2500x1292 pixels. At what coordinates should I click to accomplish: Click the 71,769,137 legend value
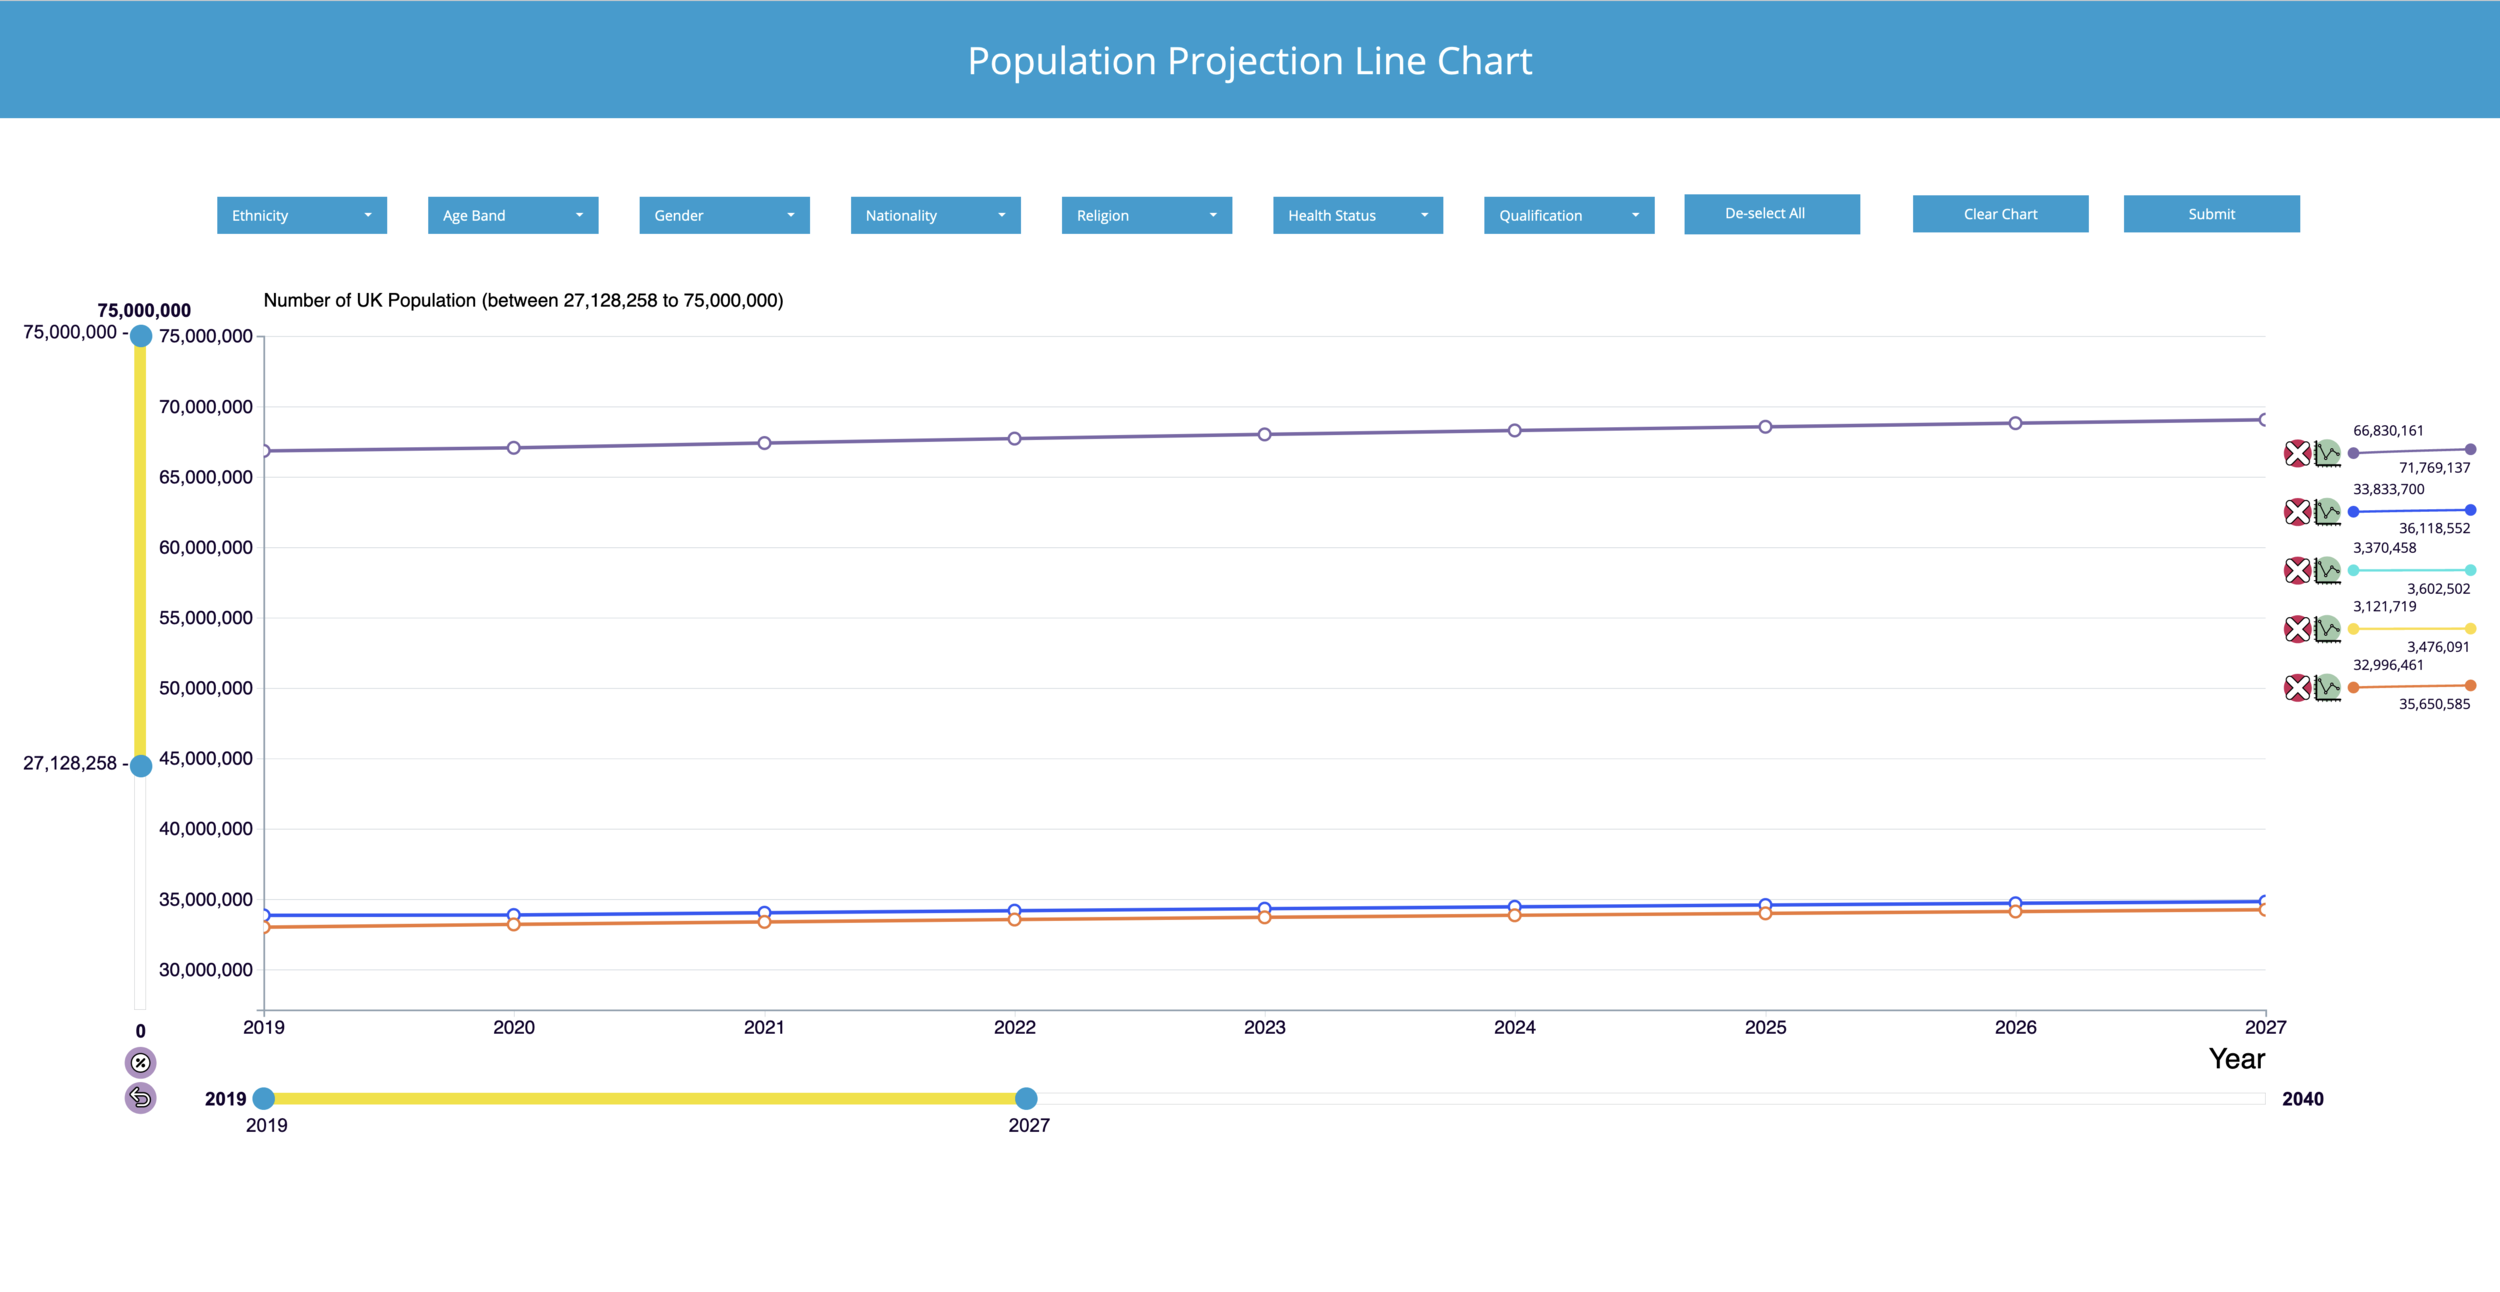point(2435,468)
